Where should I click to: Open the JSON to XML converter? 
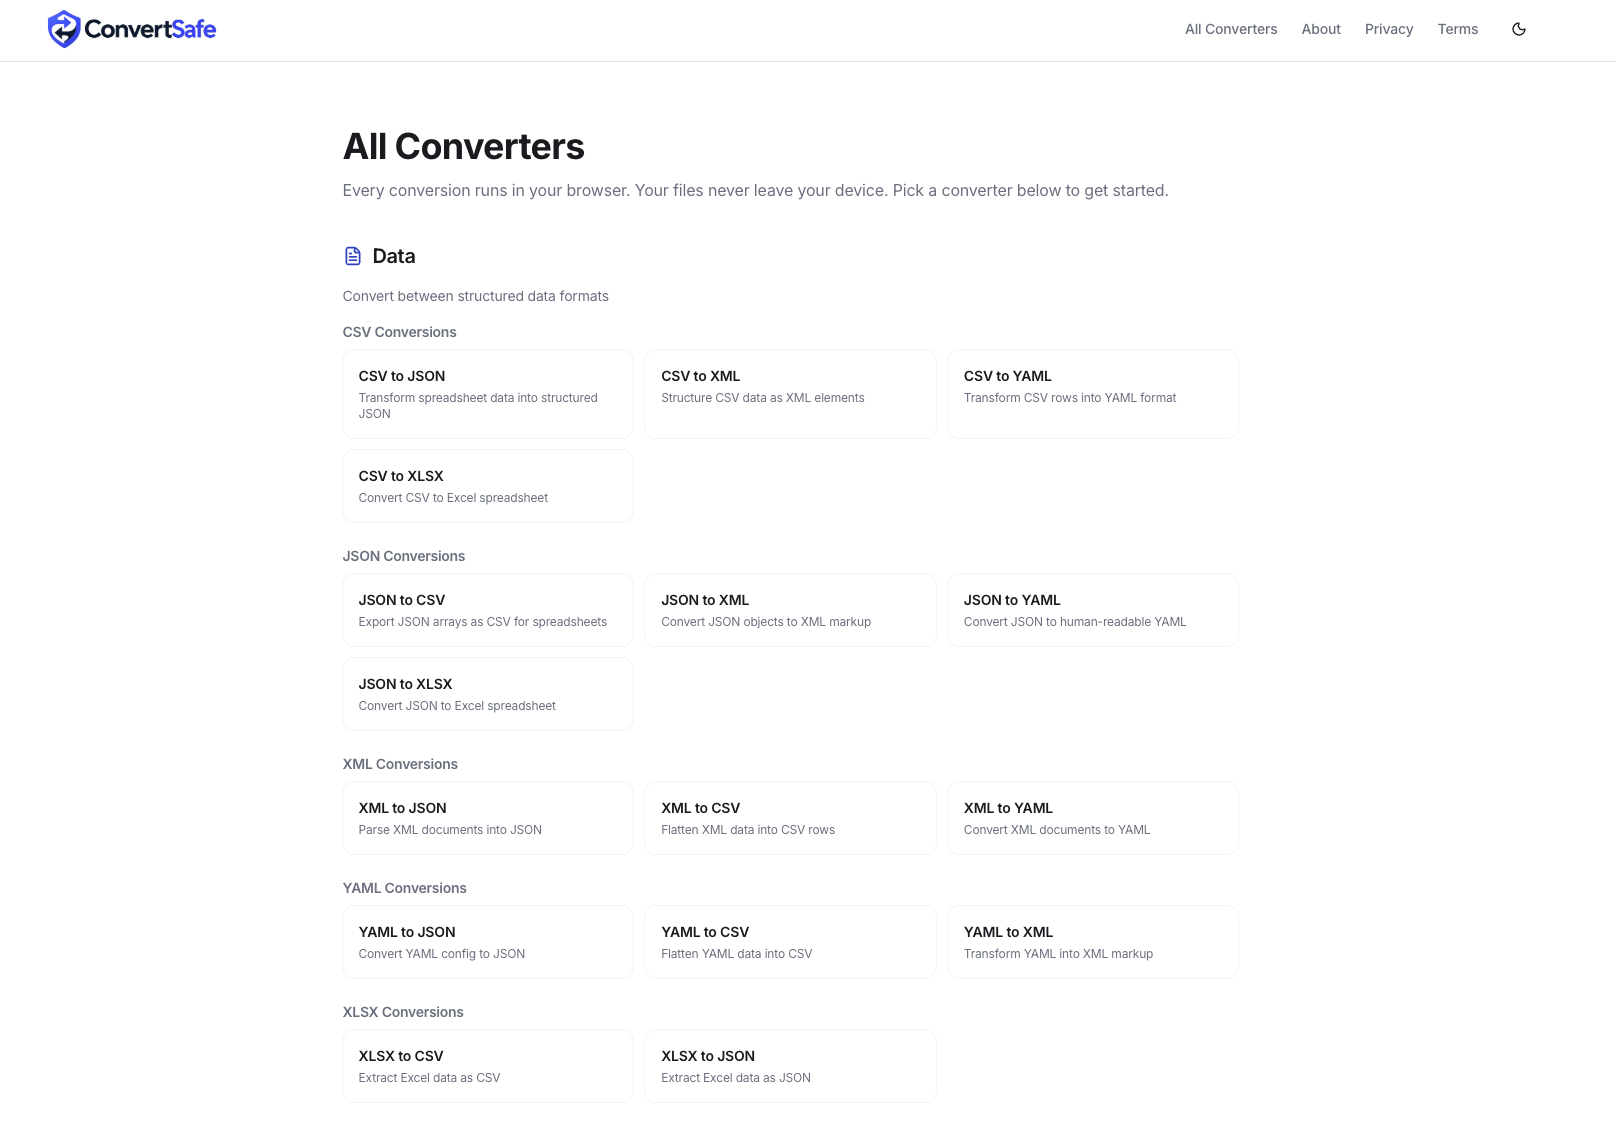click(x=790, y=609)
